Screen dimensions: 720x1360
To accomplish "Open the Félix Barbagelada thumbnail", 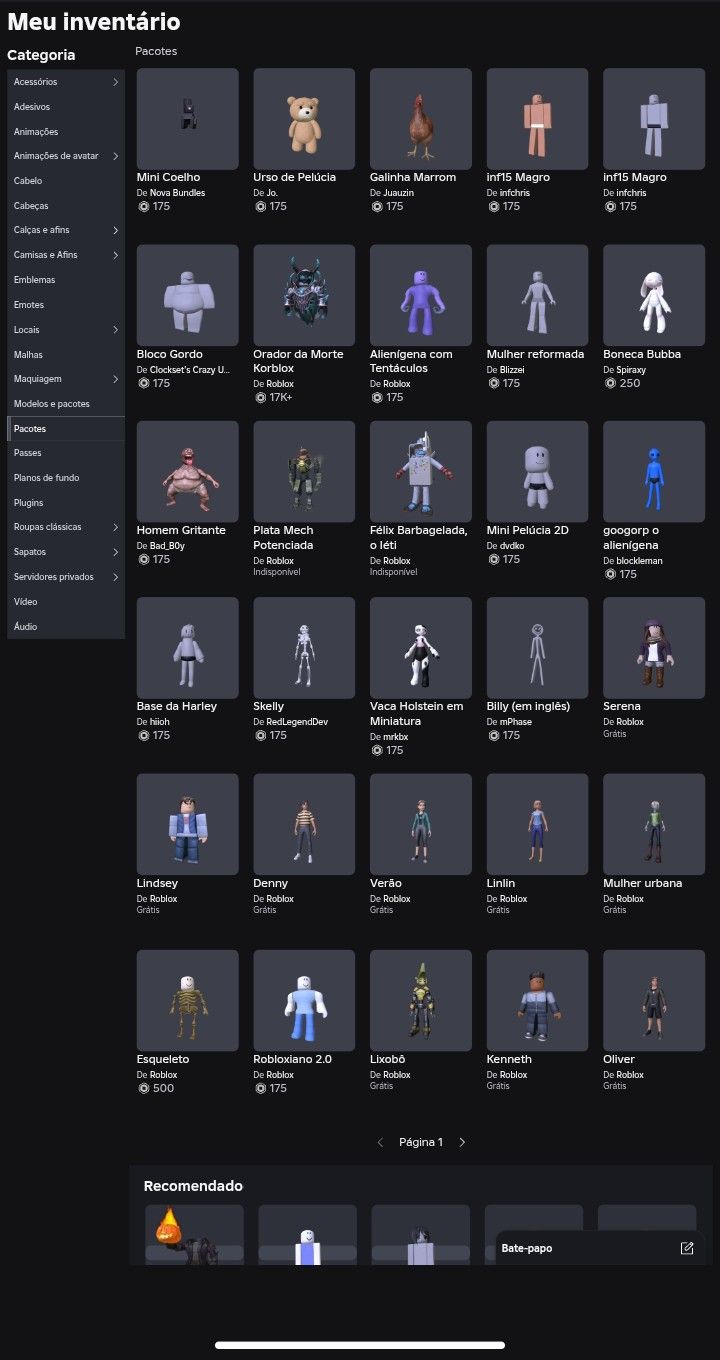I will (x=421, y=472).
